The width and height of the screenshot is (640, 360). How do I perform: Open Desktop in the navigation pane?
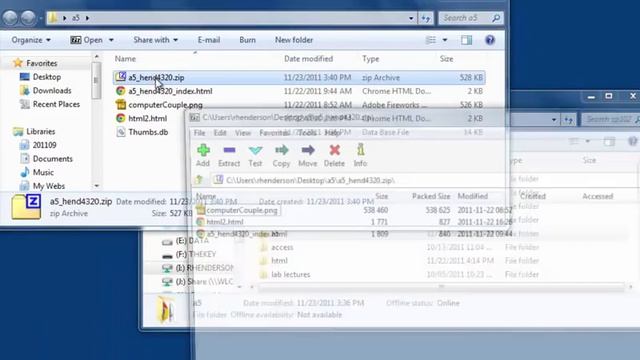click(x=47, y=77)
